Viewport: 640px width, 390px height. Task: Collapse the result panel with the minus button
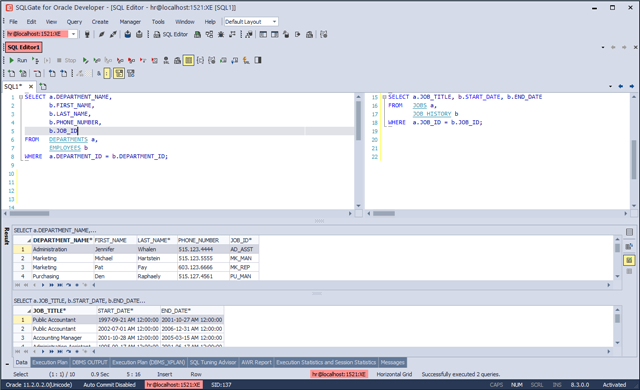tap(7, 364)
